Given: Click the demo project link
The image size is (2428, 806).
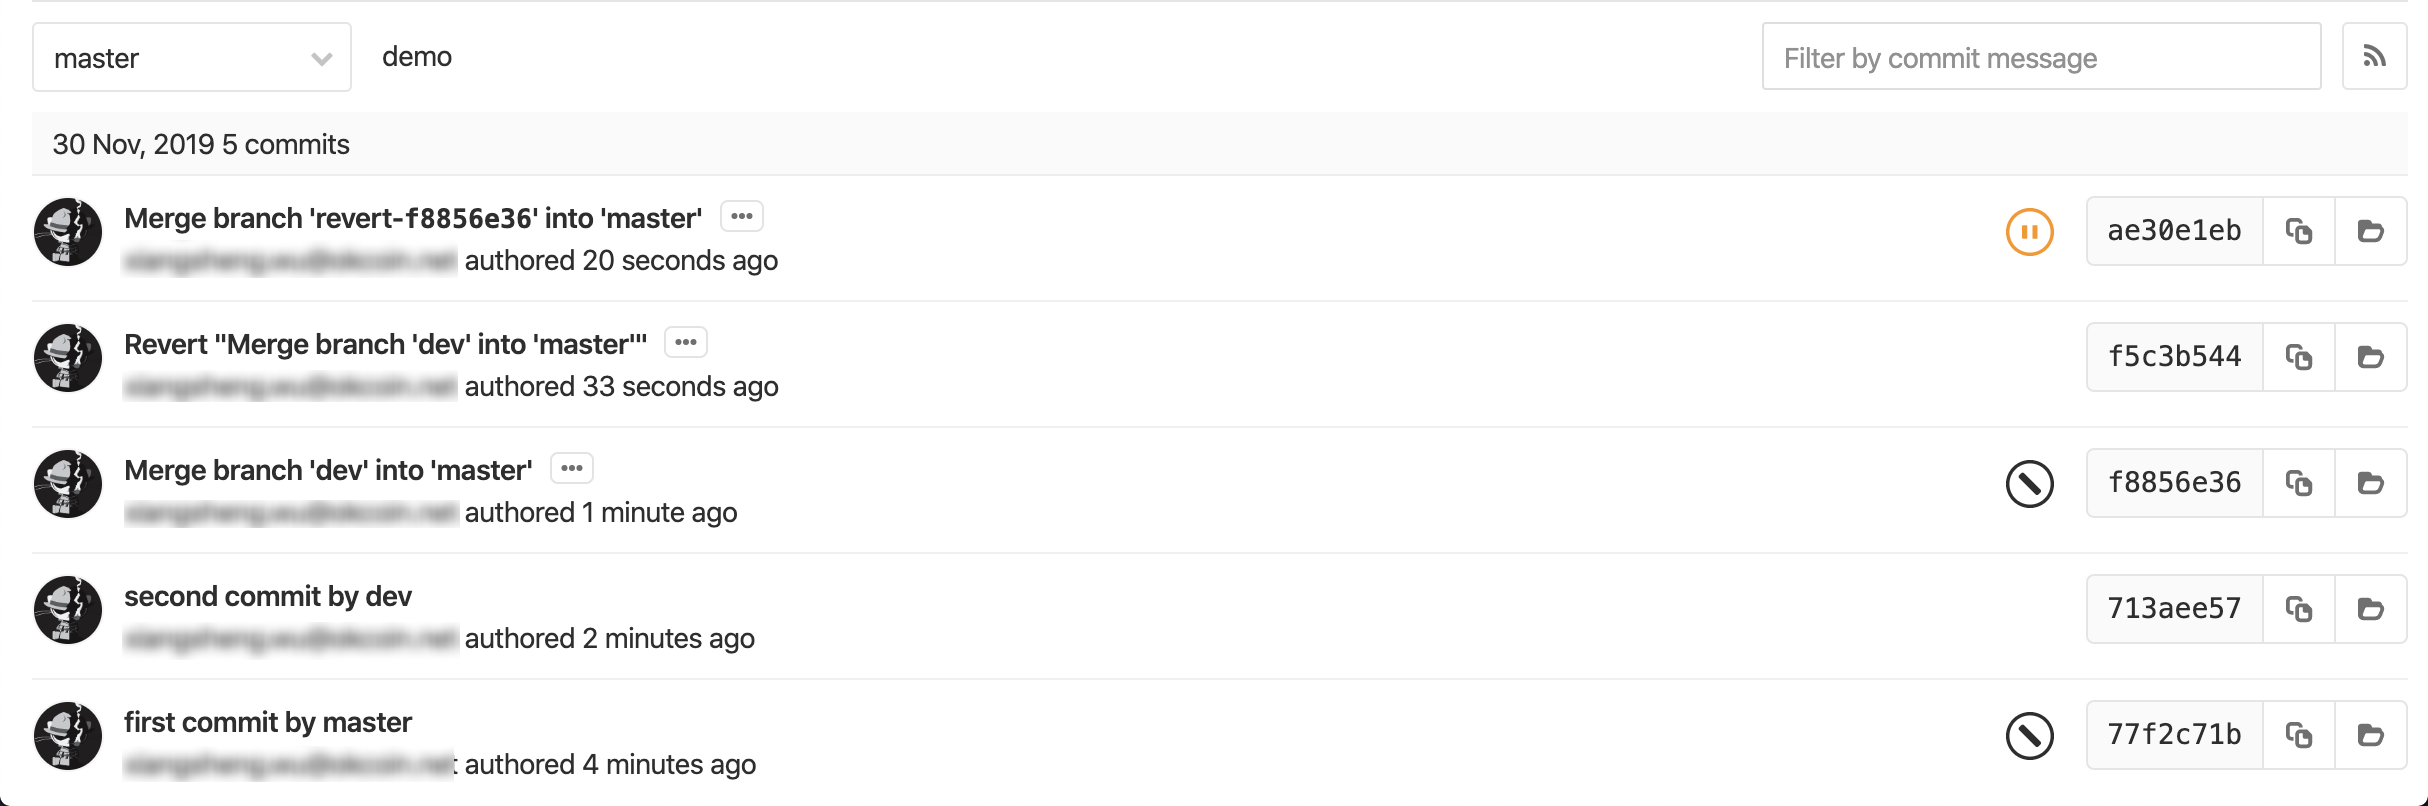Looking at the screenshot, I should (x=418, y=56).
